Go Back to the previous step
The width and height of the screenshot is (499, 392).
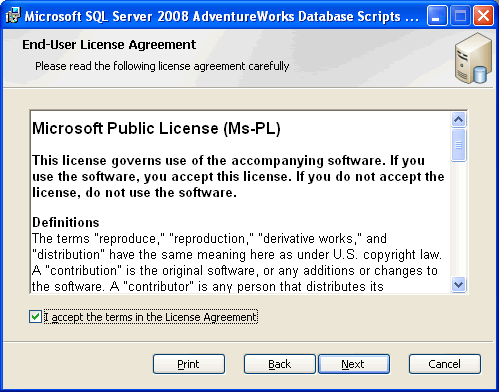pyautogui.click(x=279, y=364)
